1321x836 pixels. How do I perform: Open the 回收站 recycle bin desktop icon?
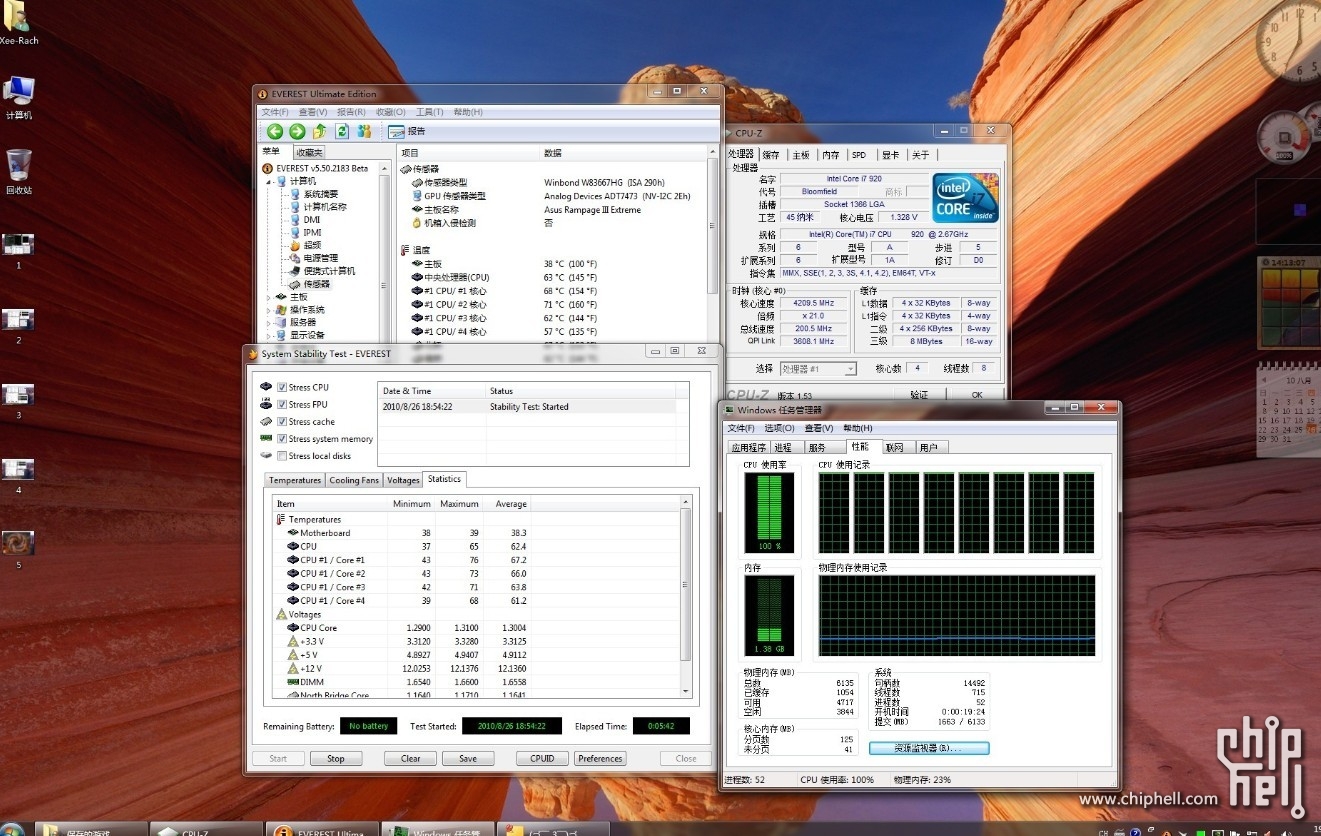pyautogui.click(x=18, y=171)
